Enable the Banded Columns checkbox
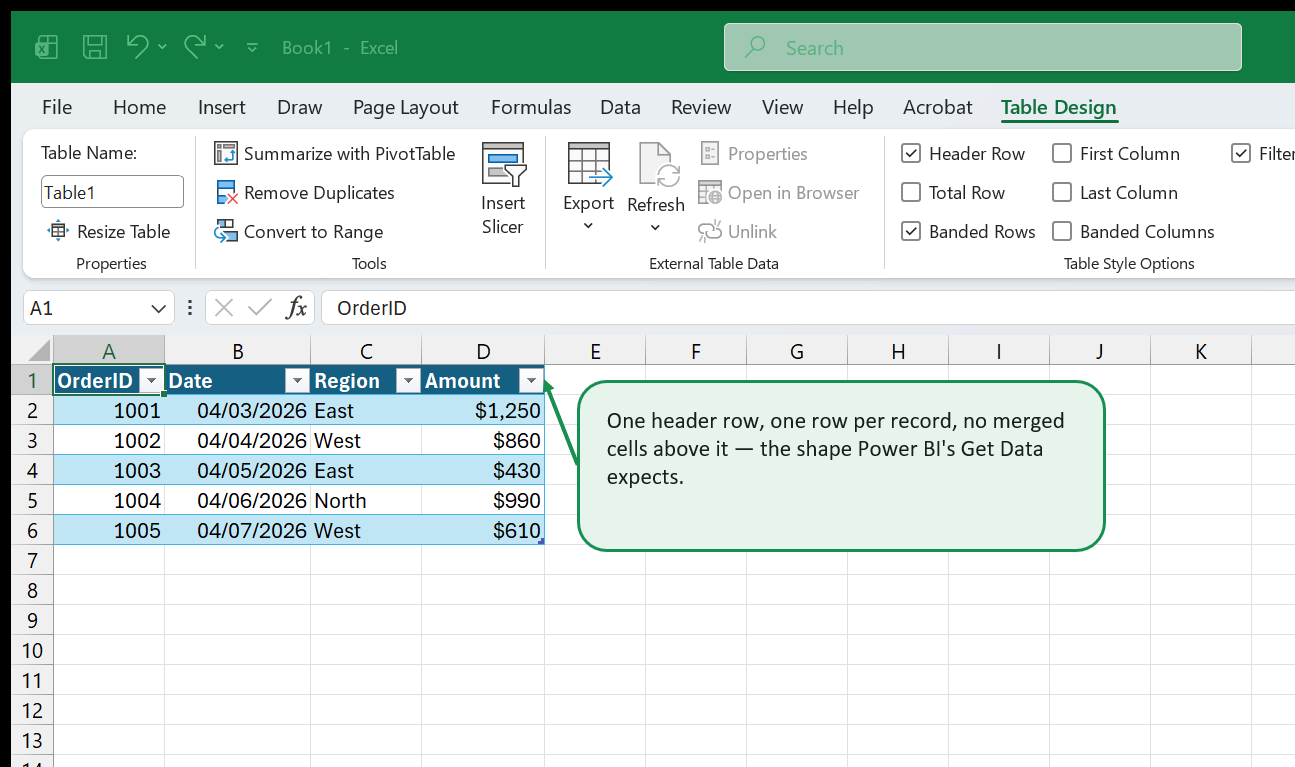Viewport: 1295px width, 767px height. [x=1062, y=232]
